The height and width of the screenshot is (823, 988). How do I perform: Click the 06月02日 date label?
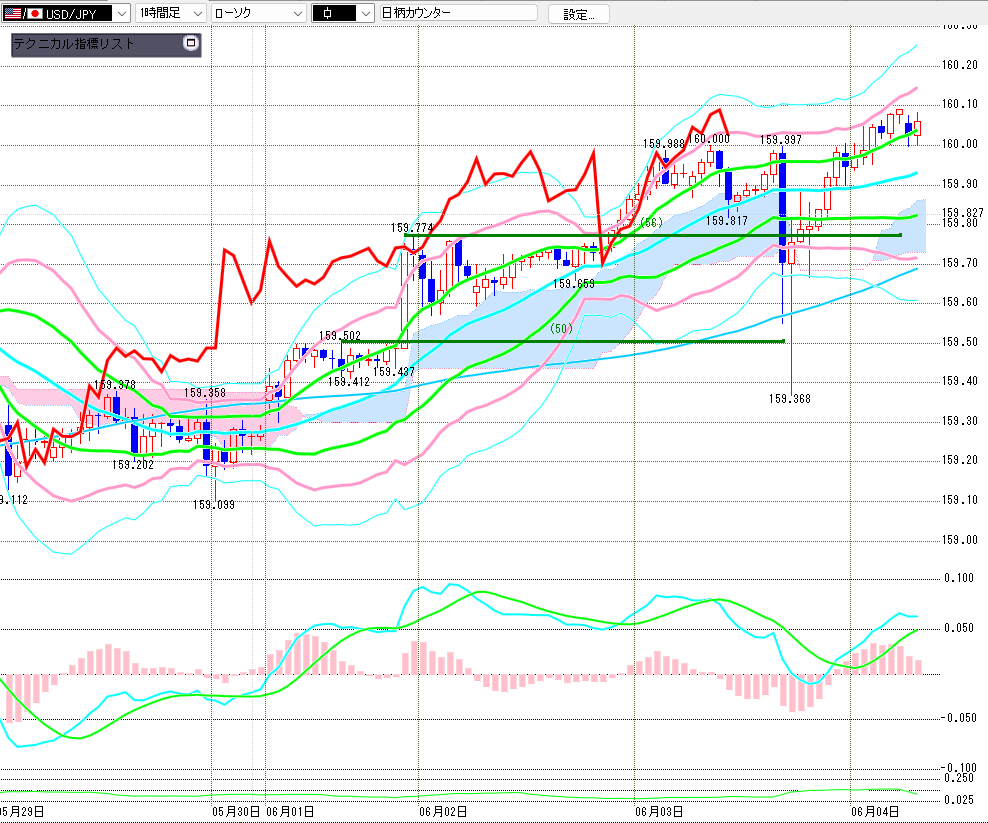click(x=443, y=812)
